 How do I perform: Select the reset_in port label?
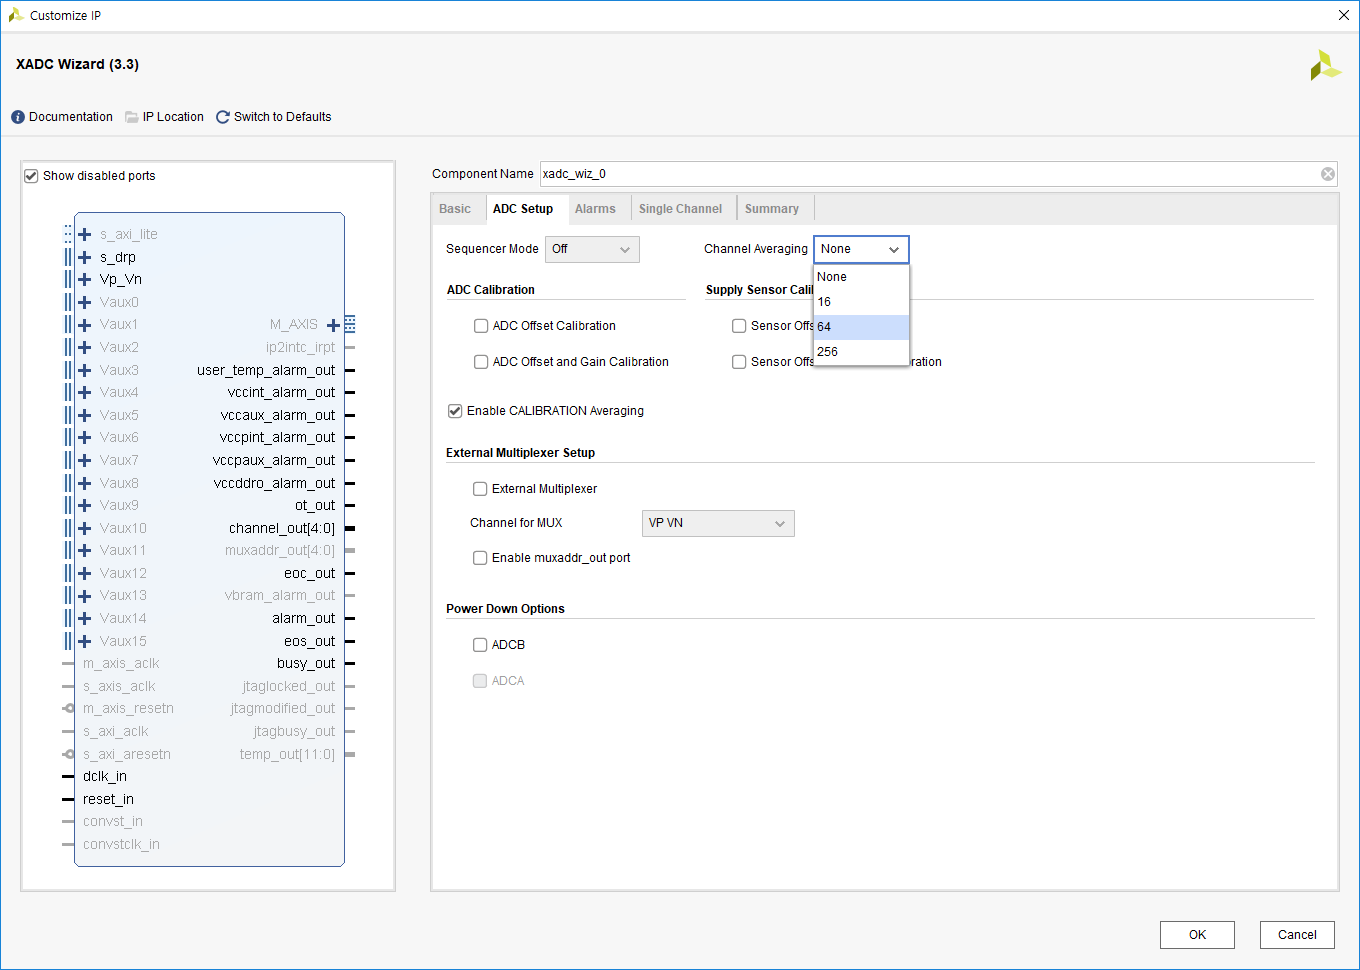click(x=108, y=799)
